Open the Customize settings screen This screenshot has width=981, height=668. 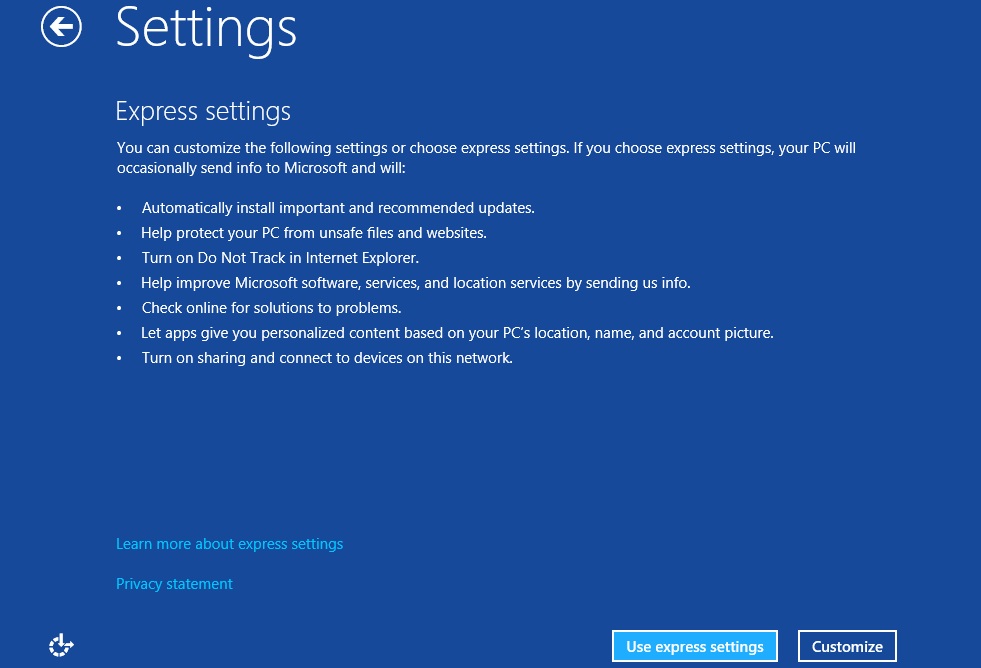point(847,646)
